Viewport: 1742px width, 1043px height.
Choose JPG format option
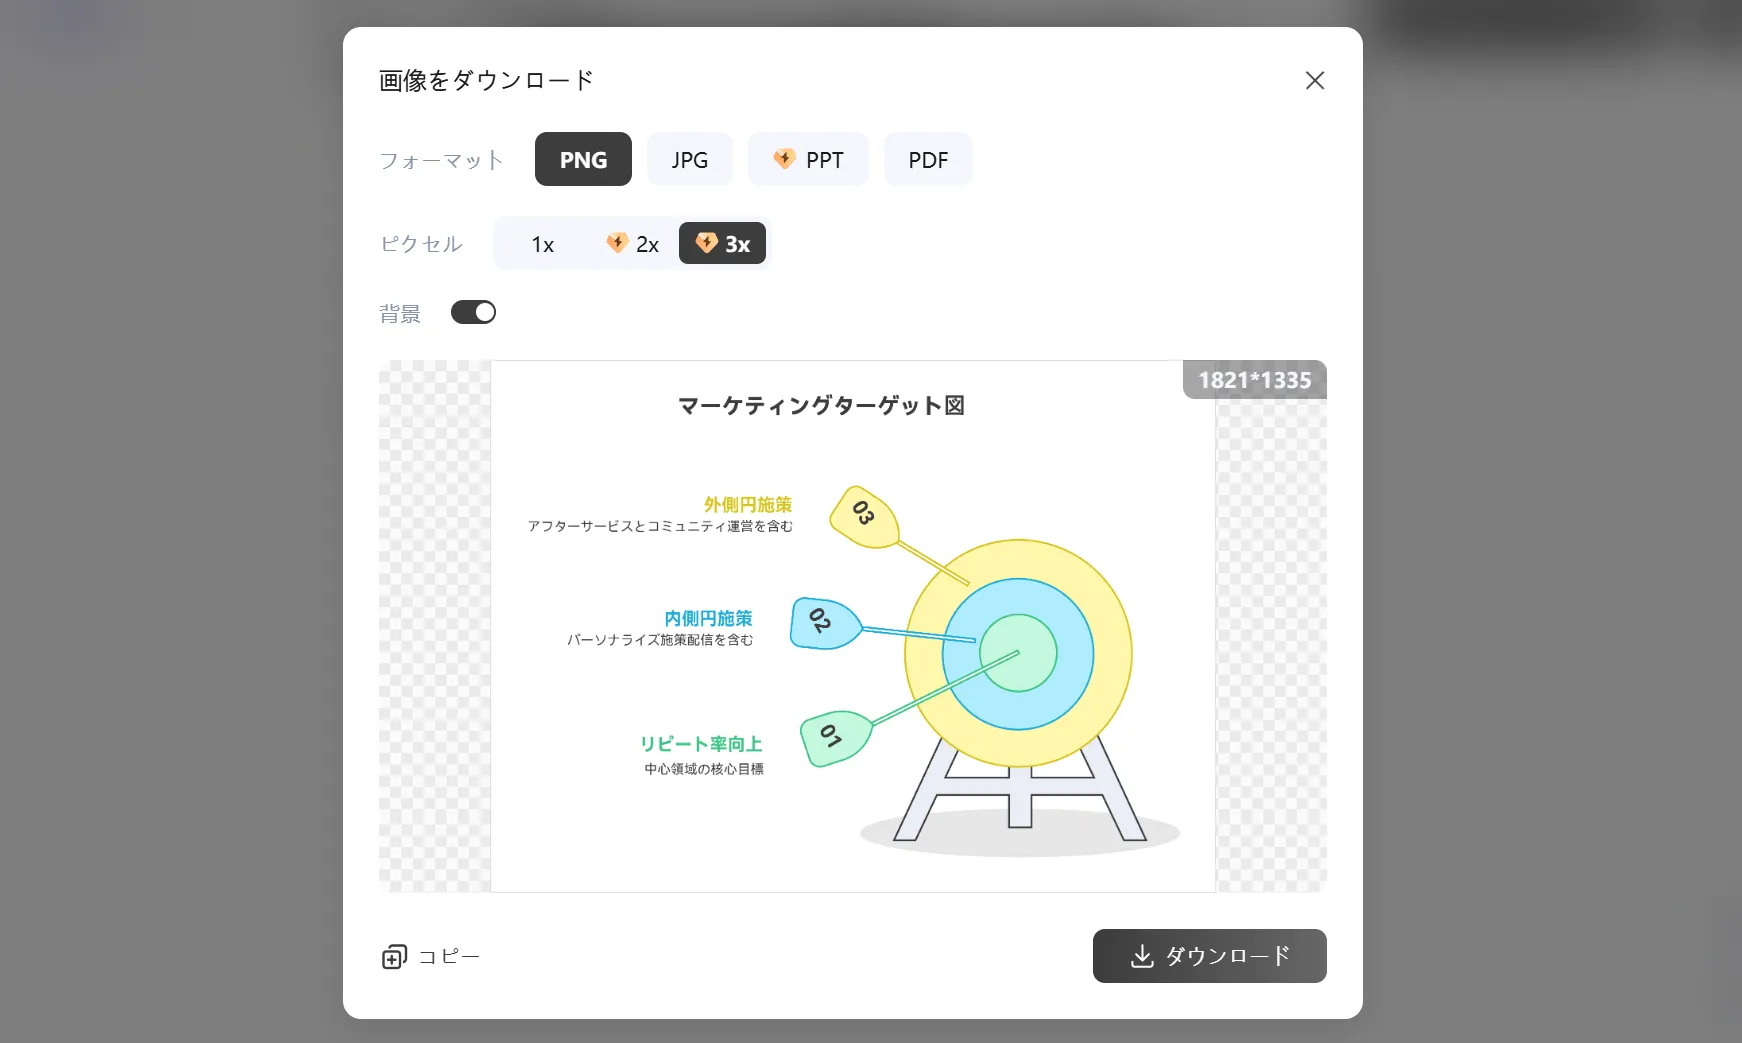[690, 159]
